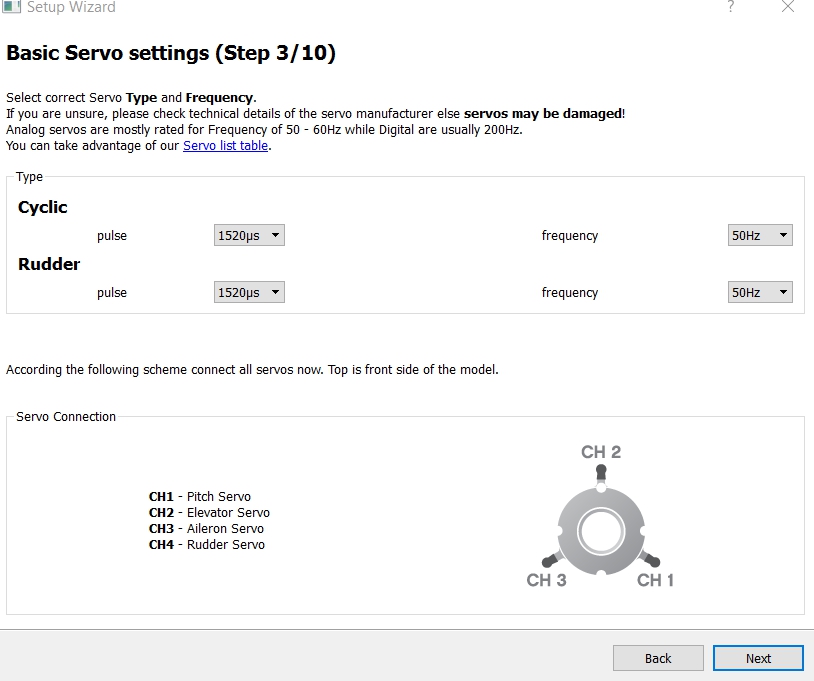The image size is (814, 681).
Task: Open the Servo list table link
Action: (x=225, y=146)
